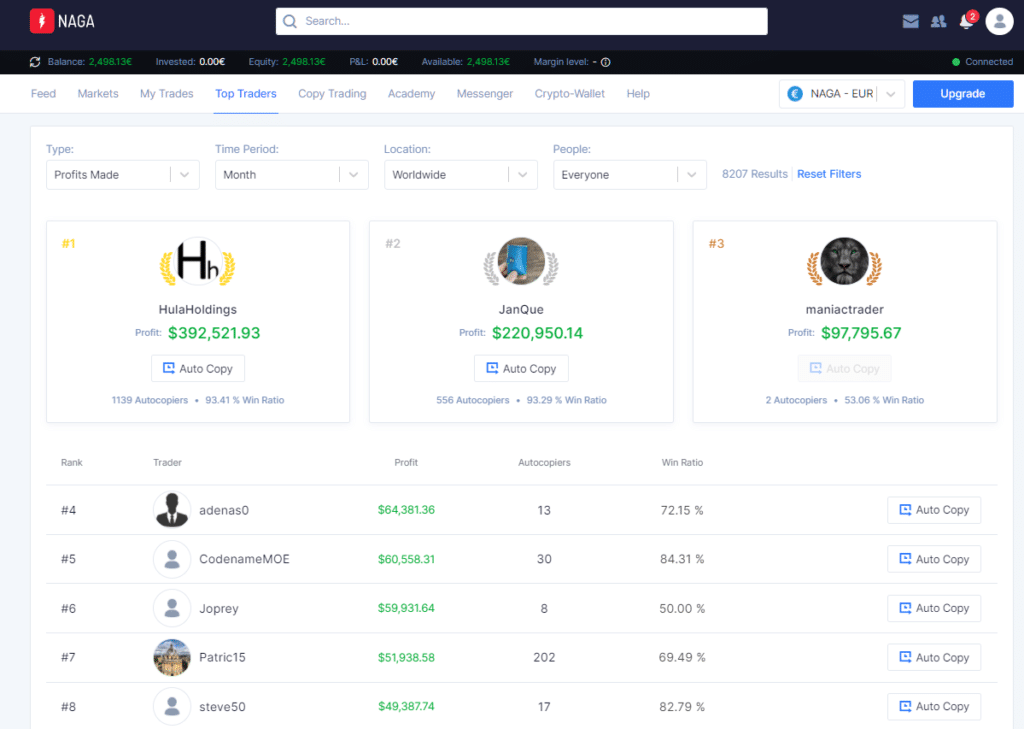
Task: Click the $51,938.58 profit value
Action: [x=406, y=657]
